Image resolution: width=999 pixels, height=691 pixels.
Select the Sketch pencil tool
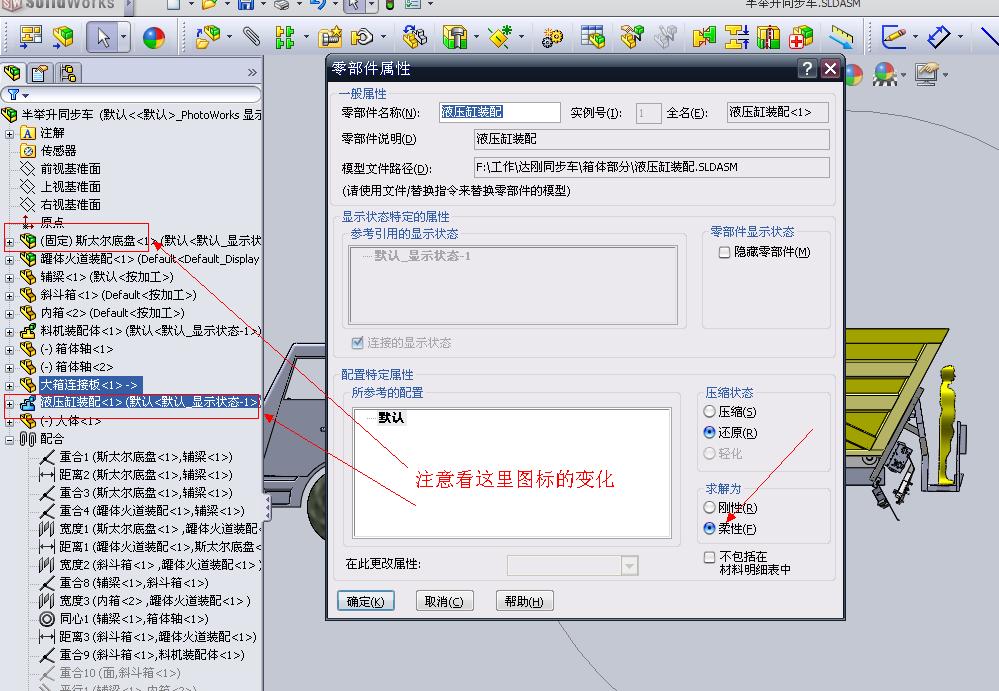tap(895, 37)
